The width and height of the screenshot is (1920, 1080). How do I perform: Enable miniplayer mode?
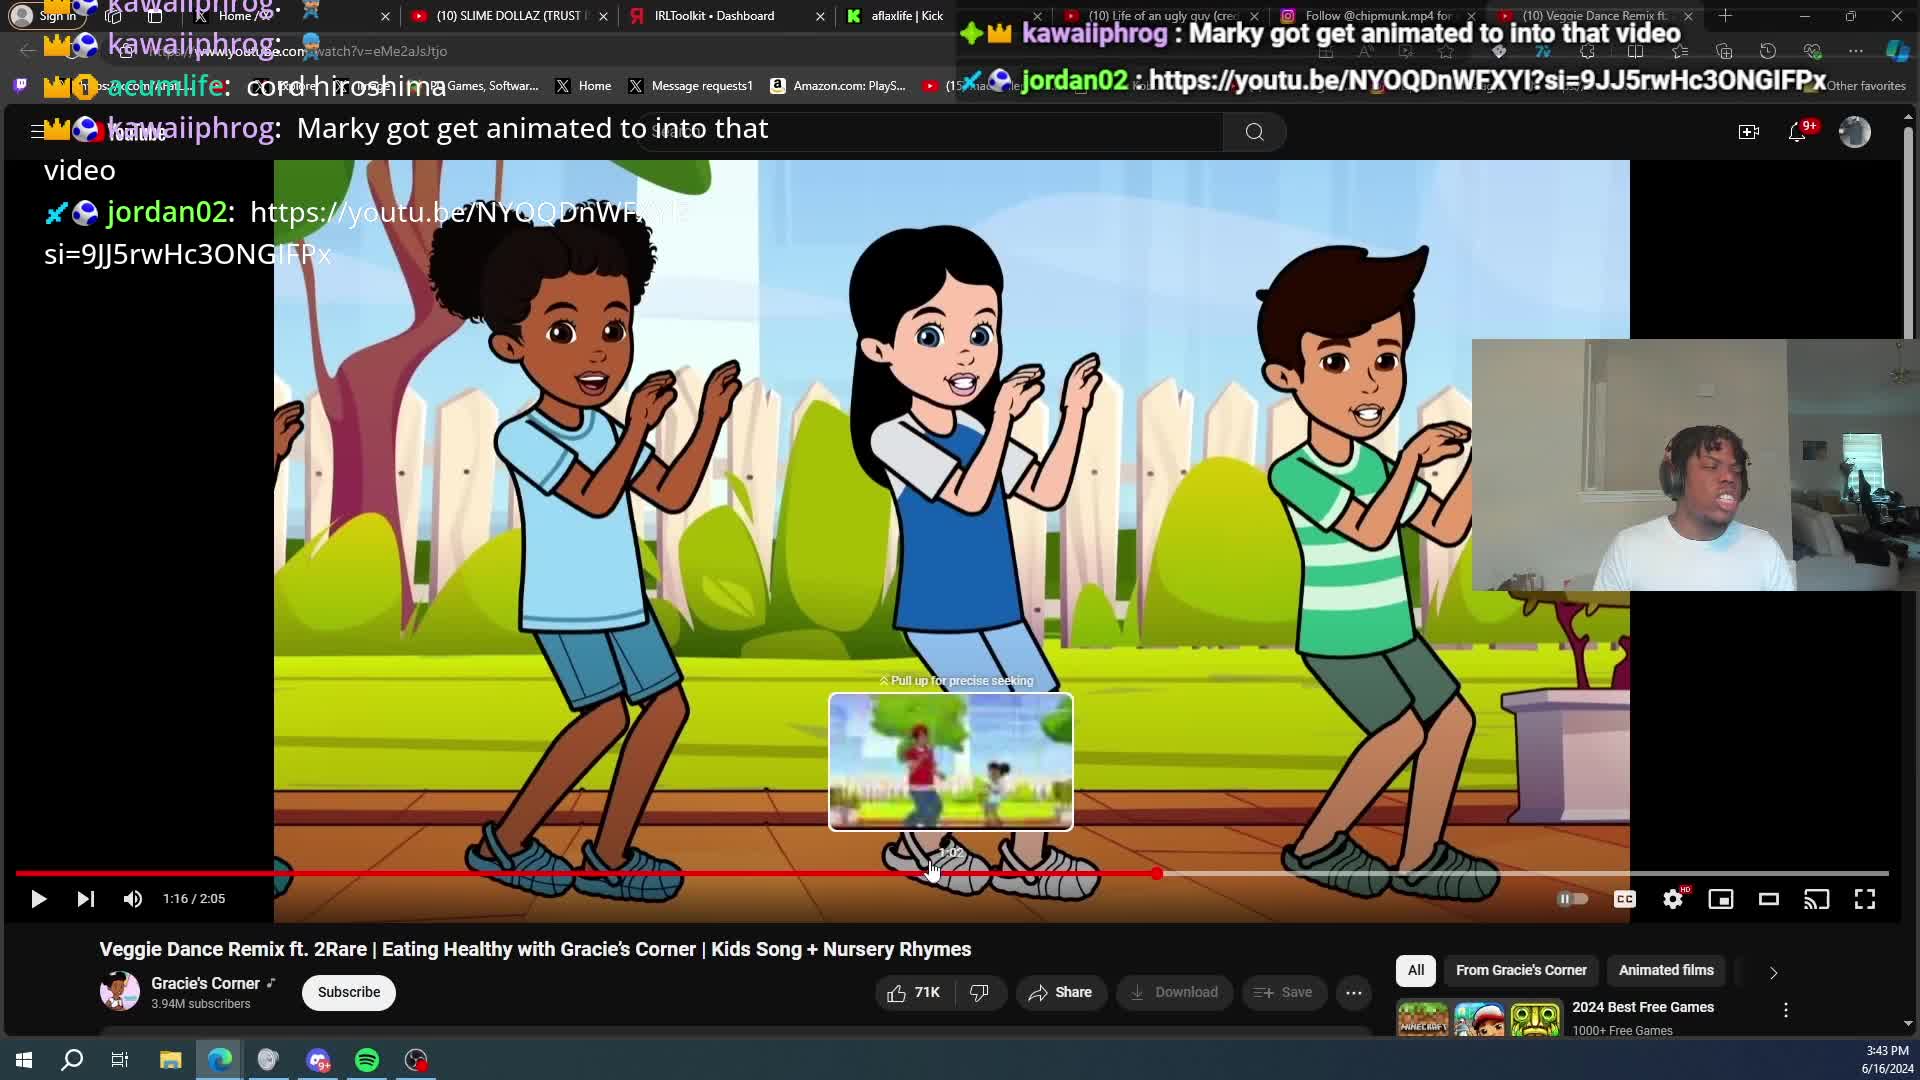pos(1721,899)
